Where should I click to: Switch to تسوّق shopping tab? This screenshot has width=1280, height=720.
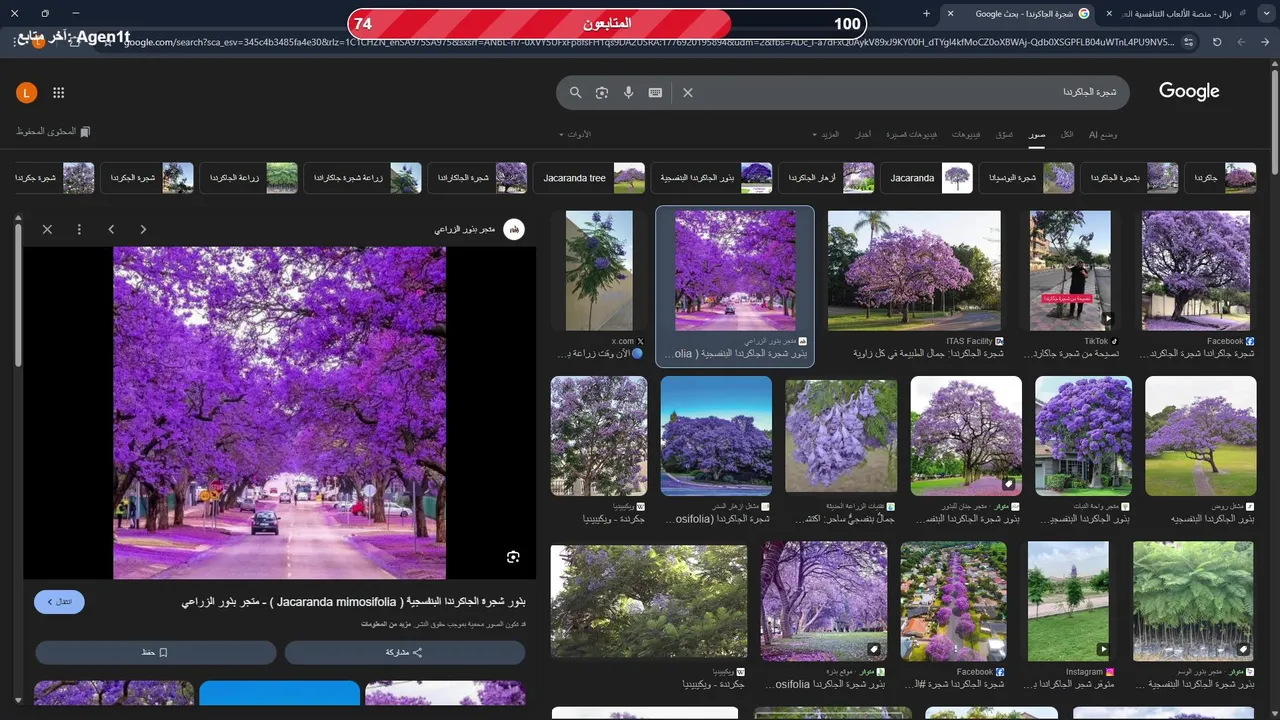tap(1005, 134)
